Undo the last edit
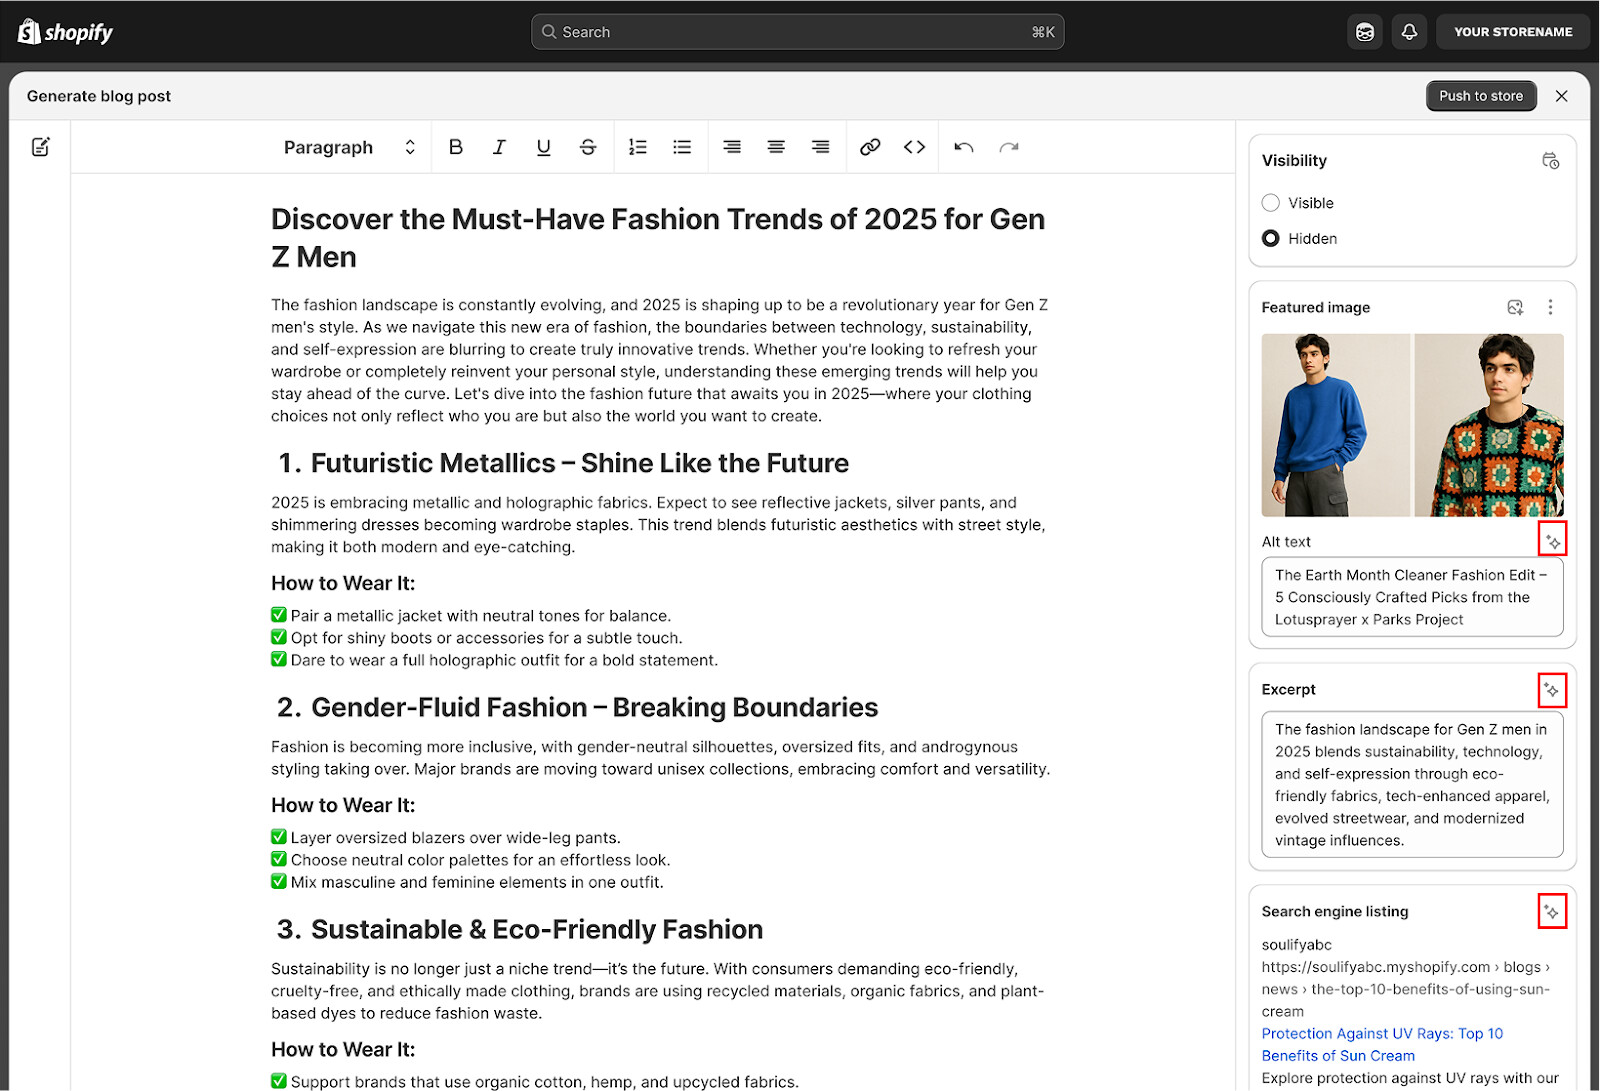The image size is (1600, 1091). tap(964, 147)
